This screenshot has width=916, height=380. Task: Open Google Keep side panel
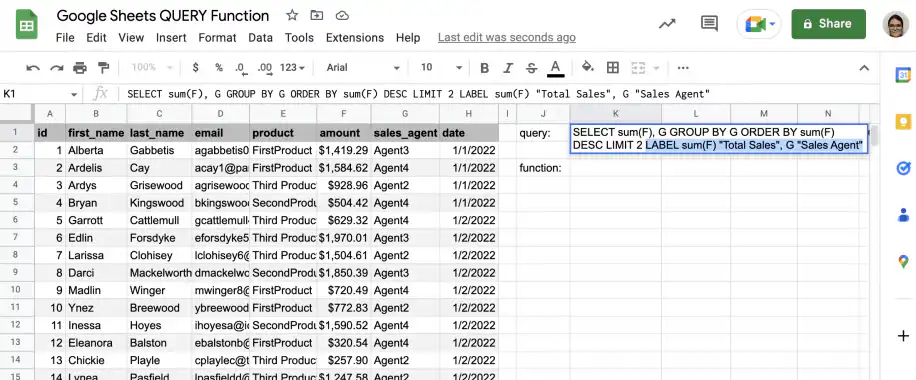[x=903, y=122]
